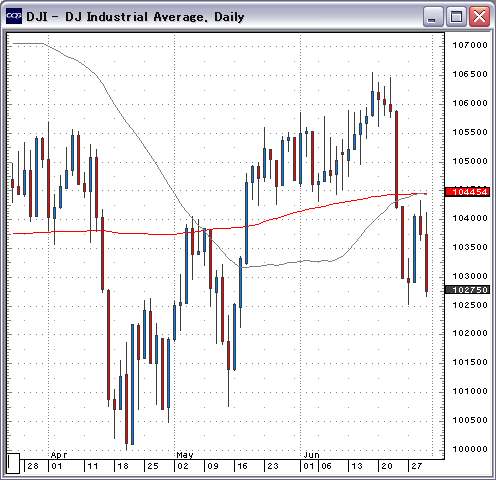496x480 pixels.
Task: Click the tall red candle after June 20
Action: coord(397,159)
